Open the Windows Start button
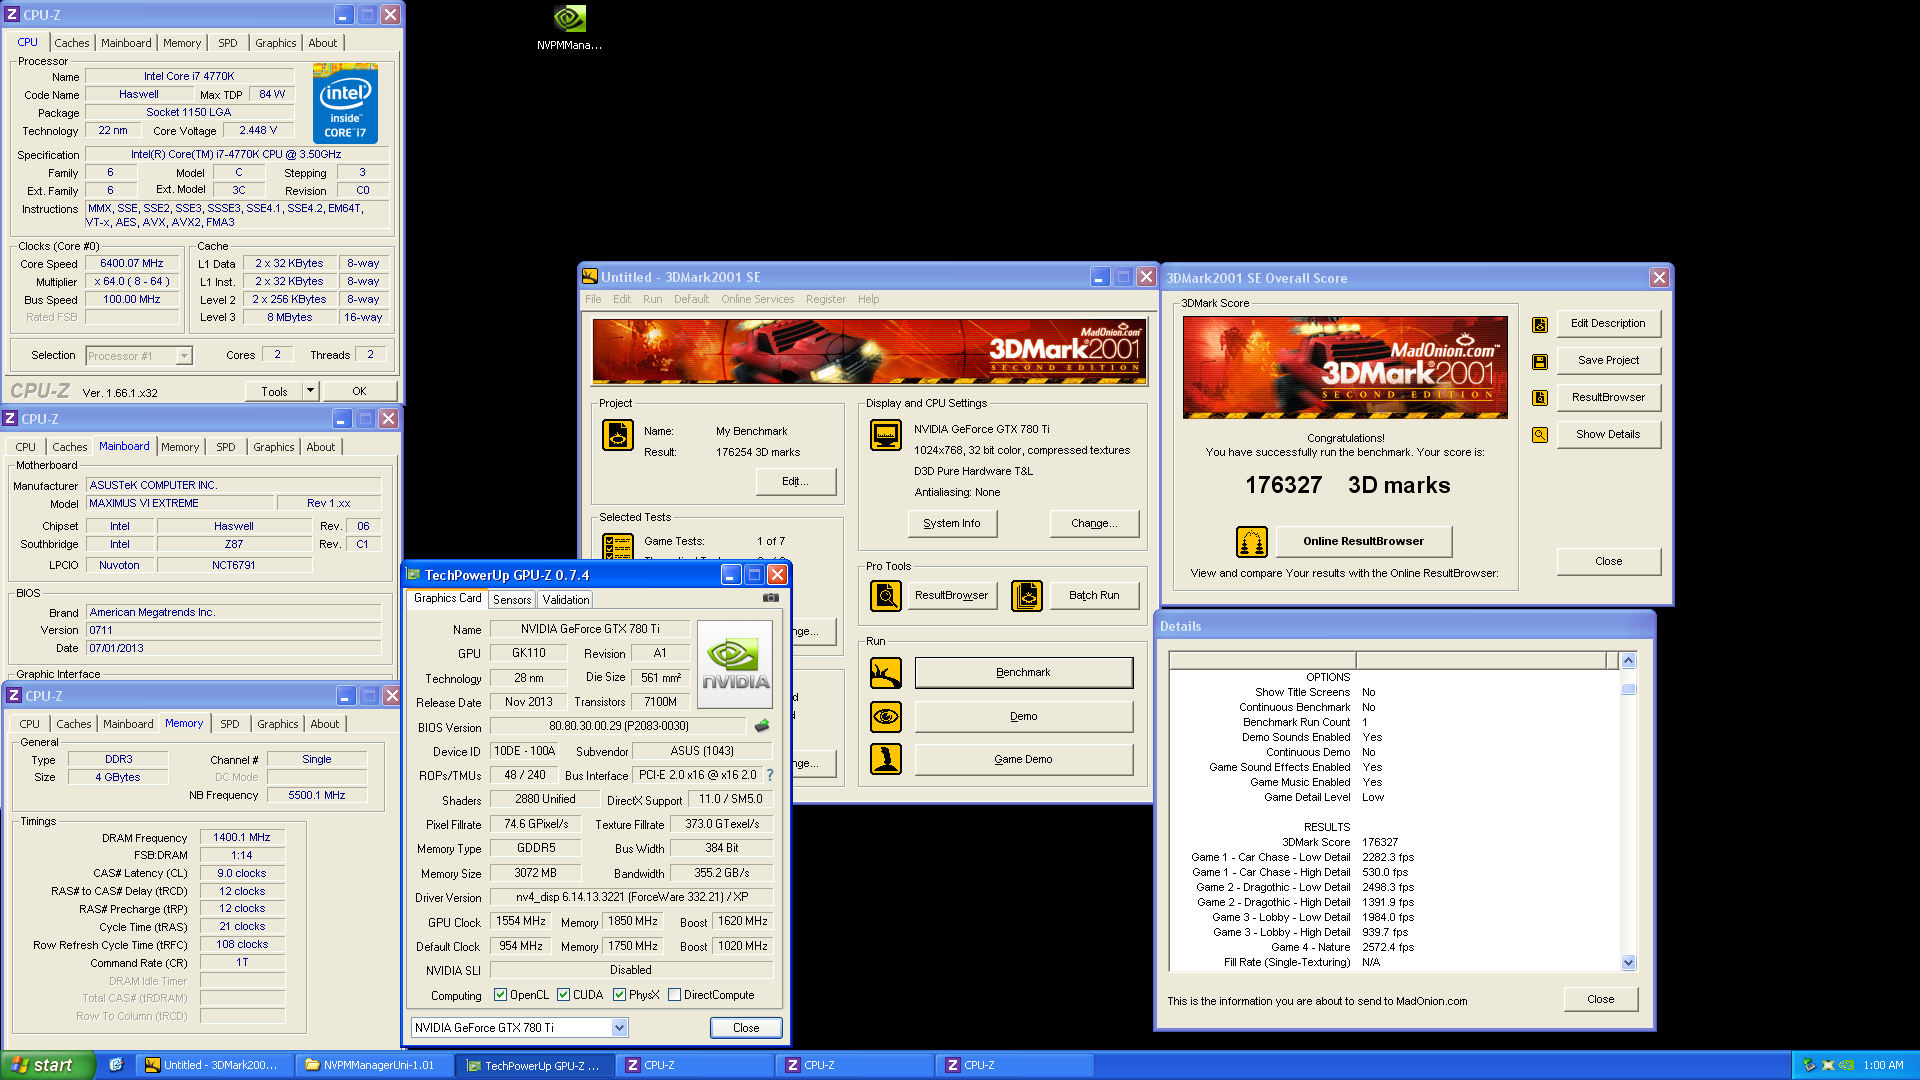This screenshot has height=1080, width=1920. (x=48, y=1065)
